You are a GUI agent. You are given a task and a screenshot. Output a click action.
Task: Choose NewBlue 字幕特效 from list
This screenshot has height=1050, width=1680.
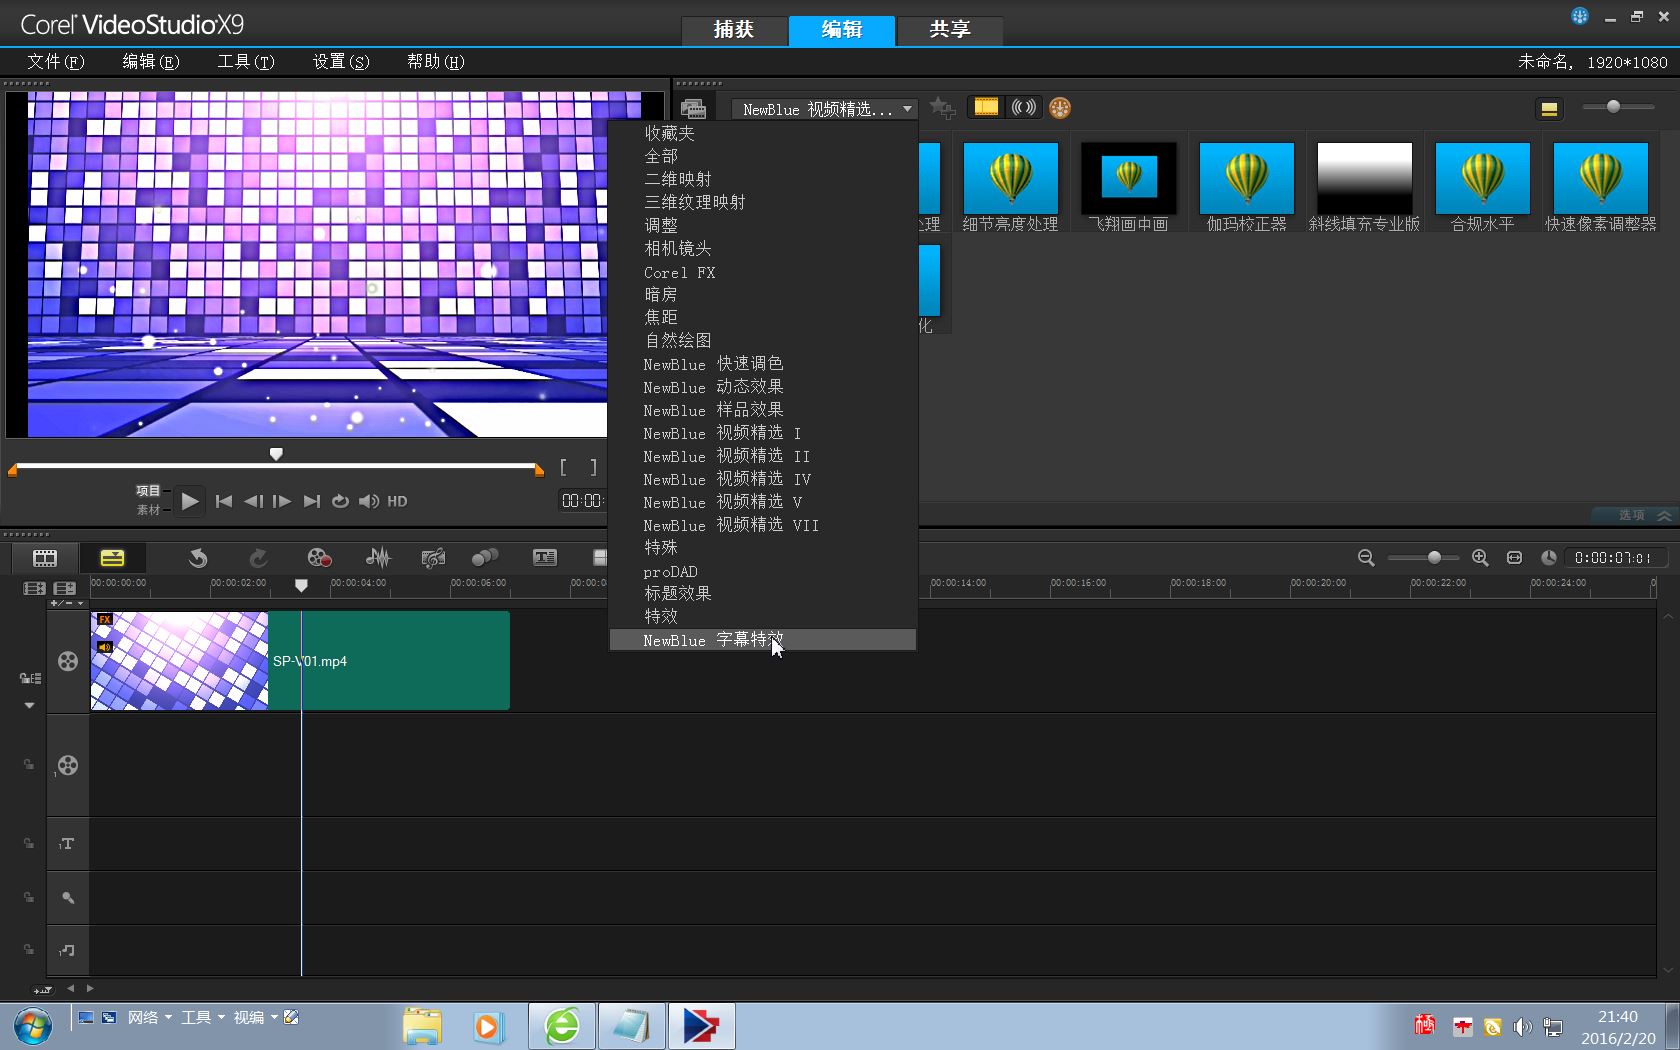[763, 640]
